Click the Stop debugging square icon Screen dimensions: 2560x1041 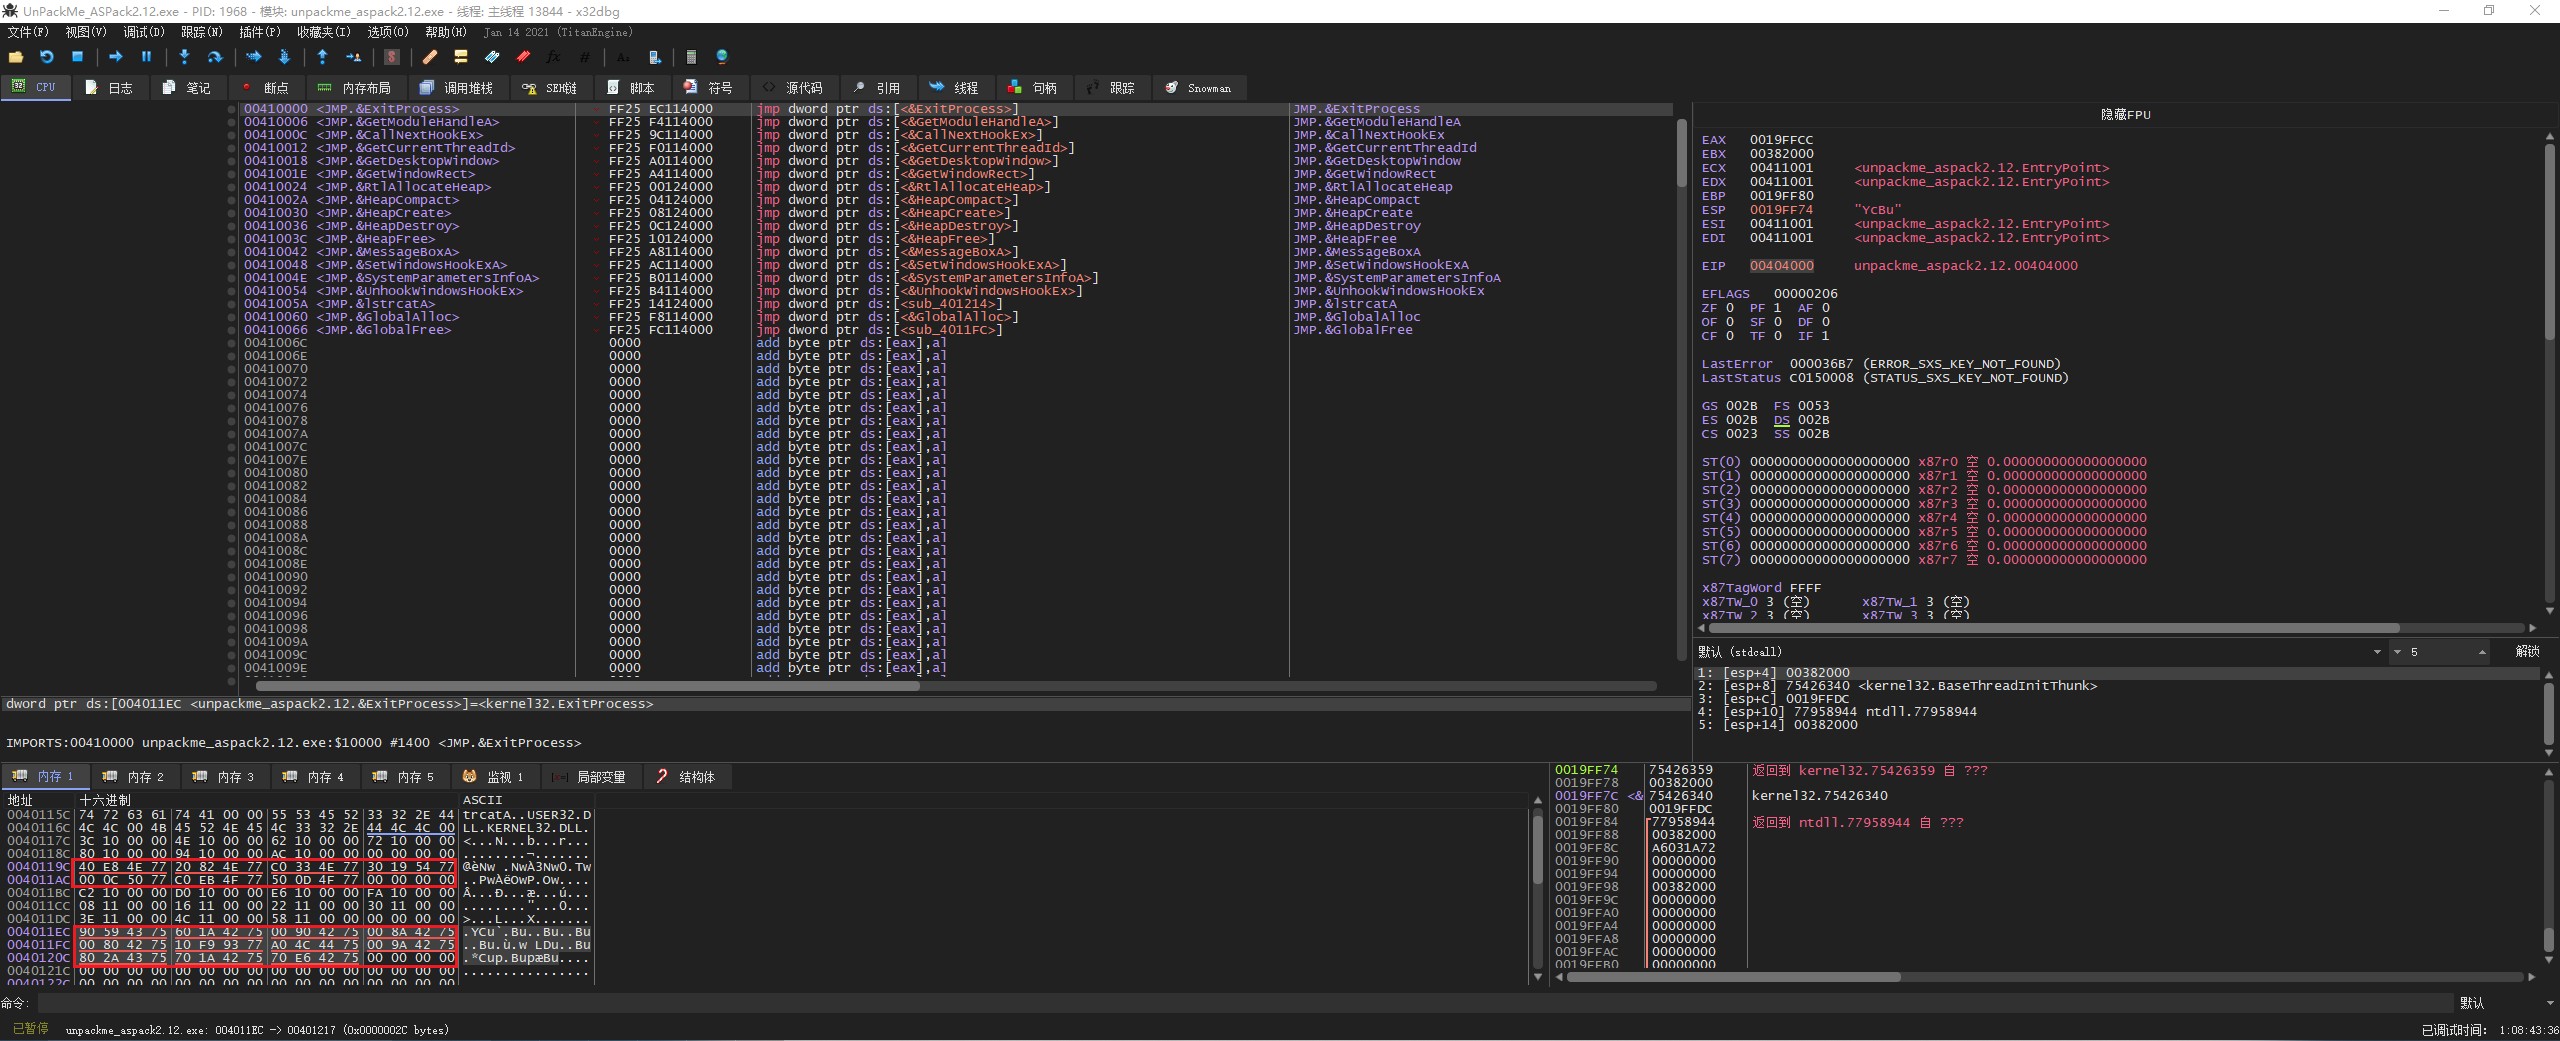(77, 57)
